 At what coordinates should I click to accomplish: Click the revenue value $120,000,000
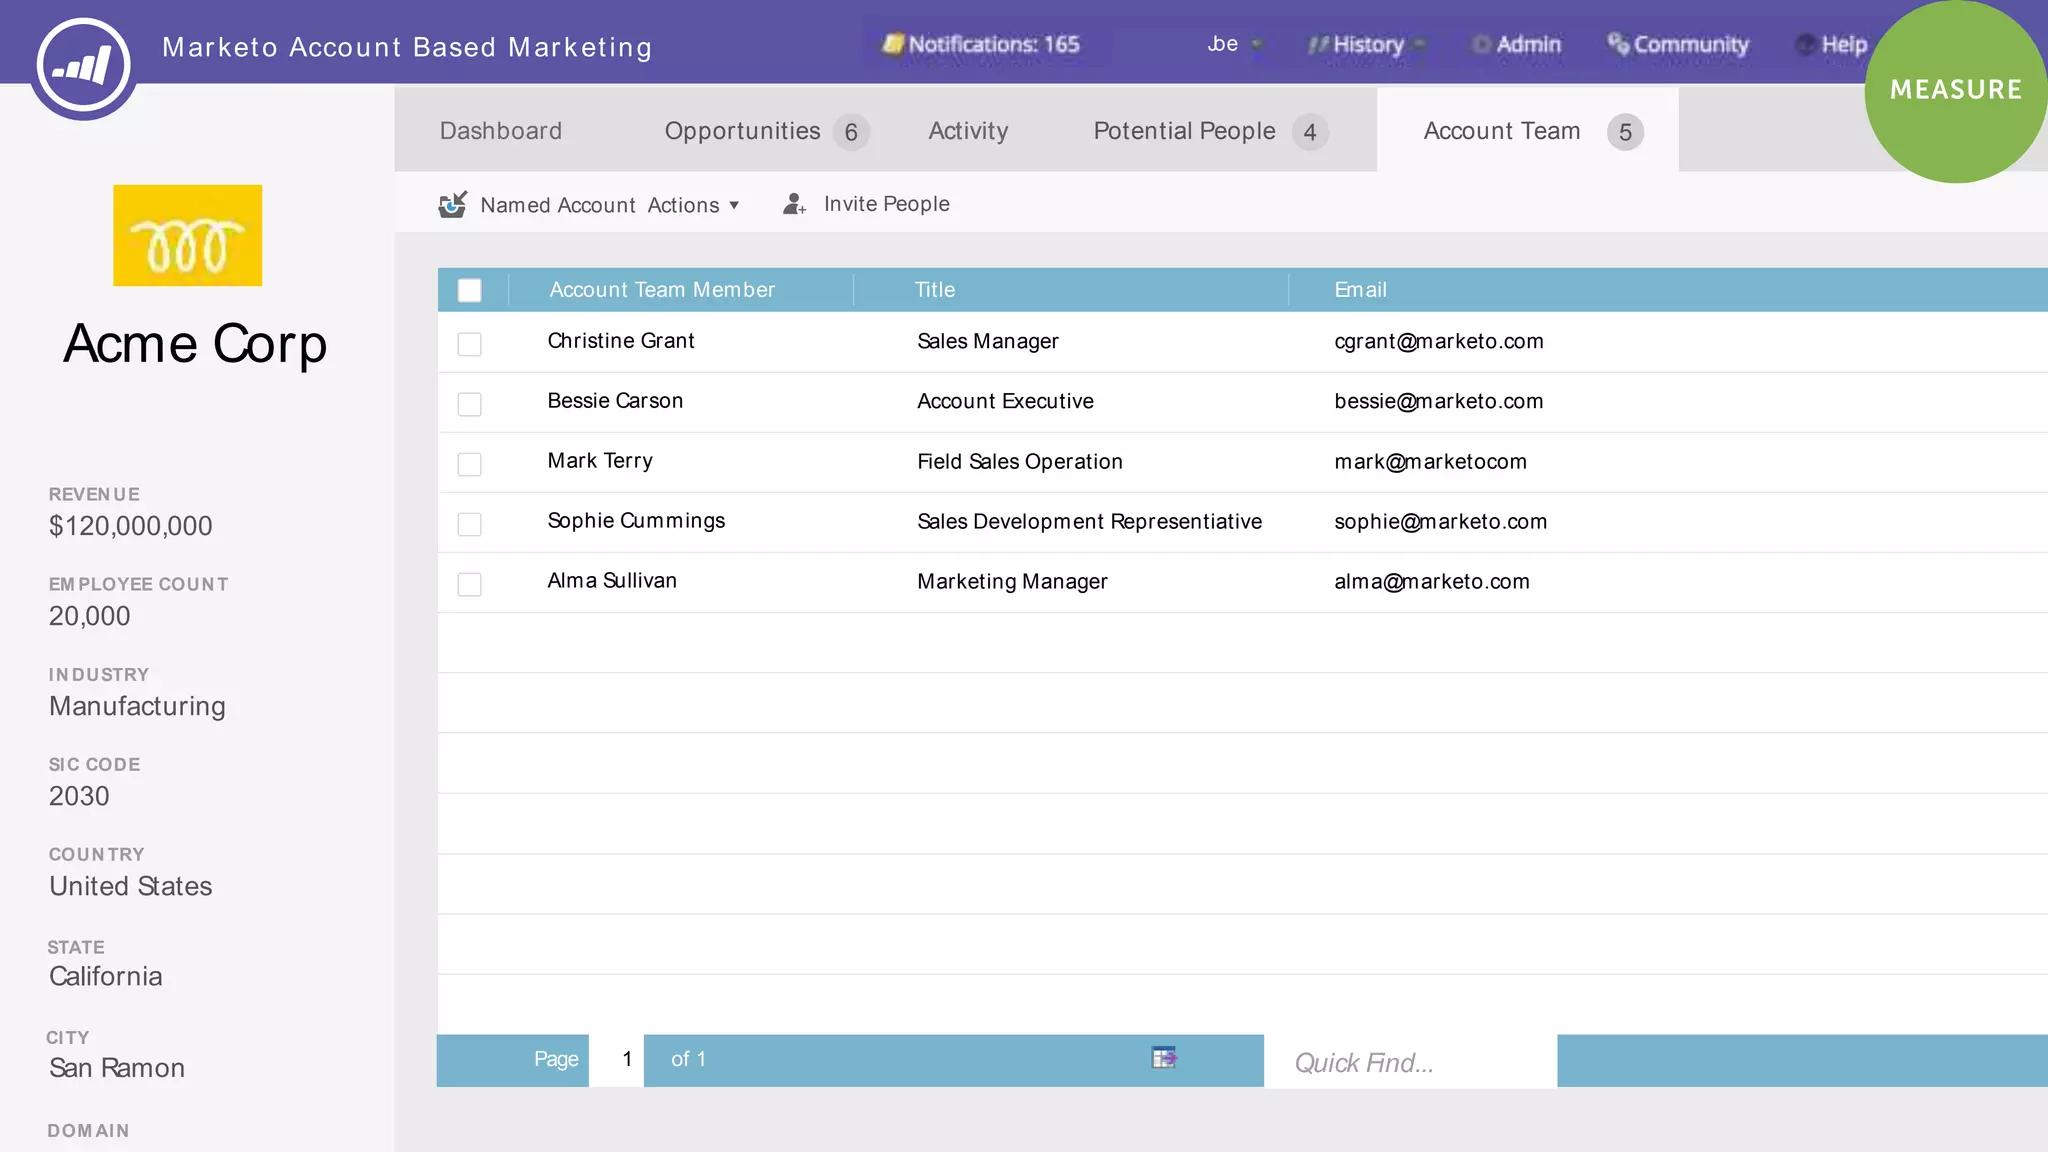coord(130,526)
